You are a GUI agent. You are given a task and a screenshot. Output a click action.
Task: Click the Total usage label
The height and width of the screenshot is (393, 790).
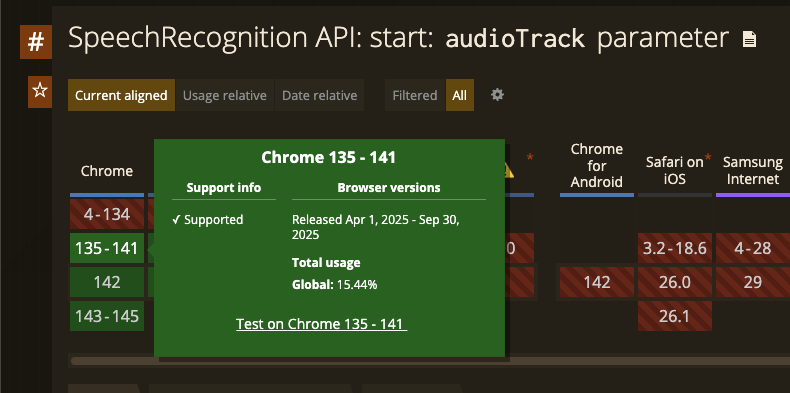point(326,263)
